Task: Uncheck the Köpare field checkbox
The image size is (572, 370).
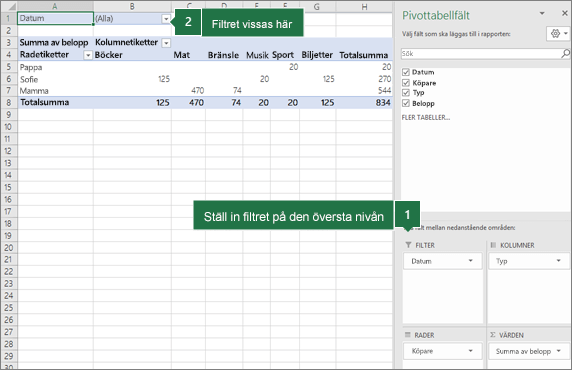Action: (x=406, y=82)
